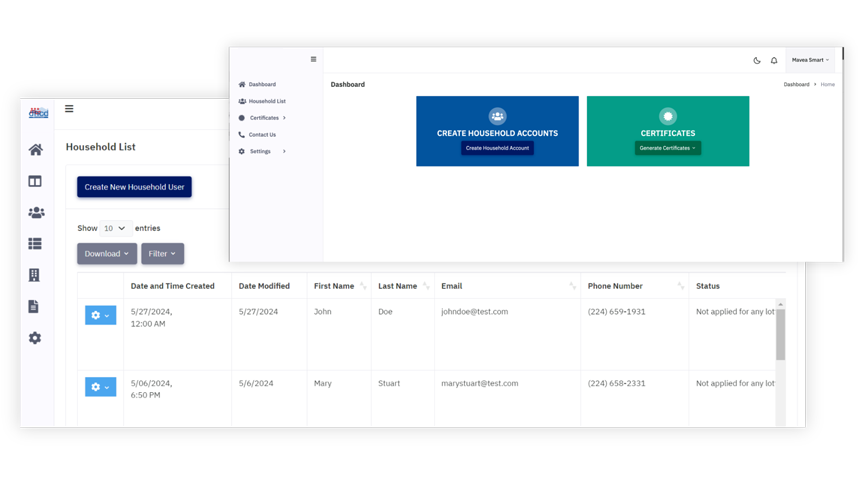Click the notification bell icon

774,61
